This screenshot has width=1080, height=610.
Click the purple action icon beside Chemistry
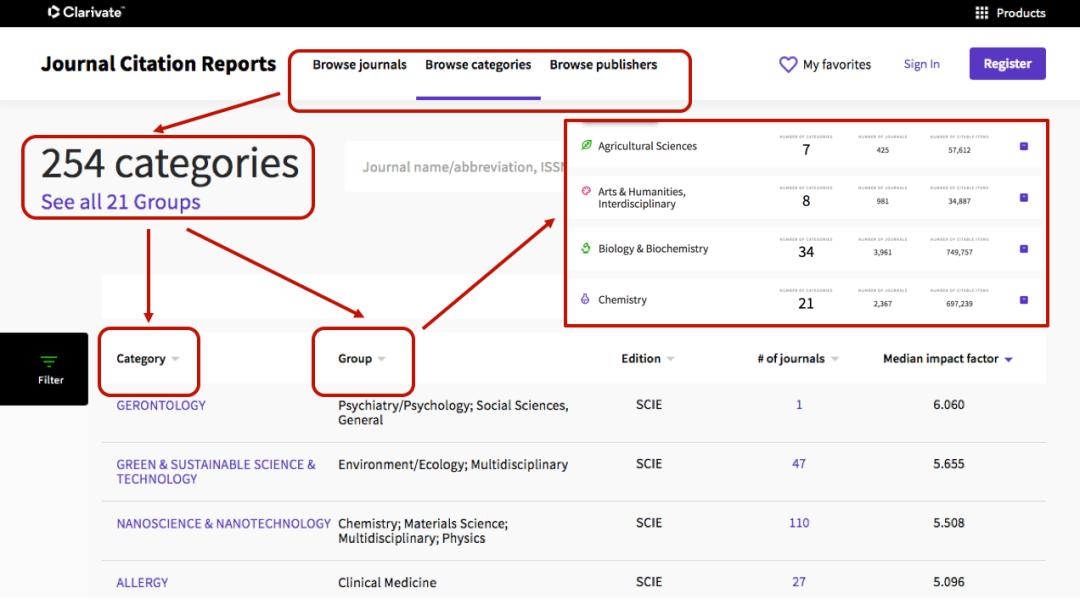(1023, 299)
